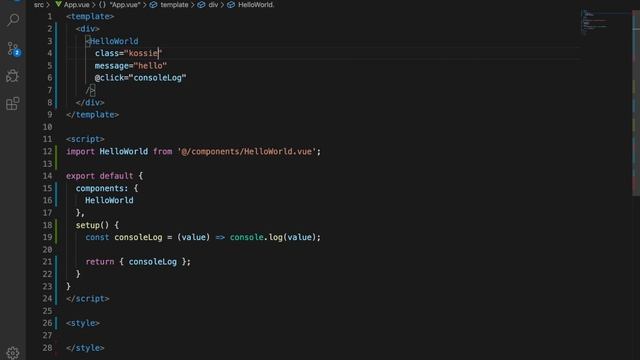640x360 pixels.
Task: Click 'HelloWorld' on line 16
Action: click(109, 200)
